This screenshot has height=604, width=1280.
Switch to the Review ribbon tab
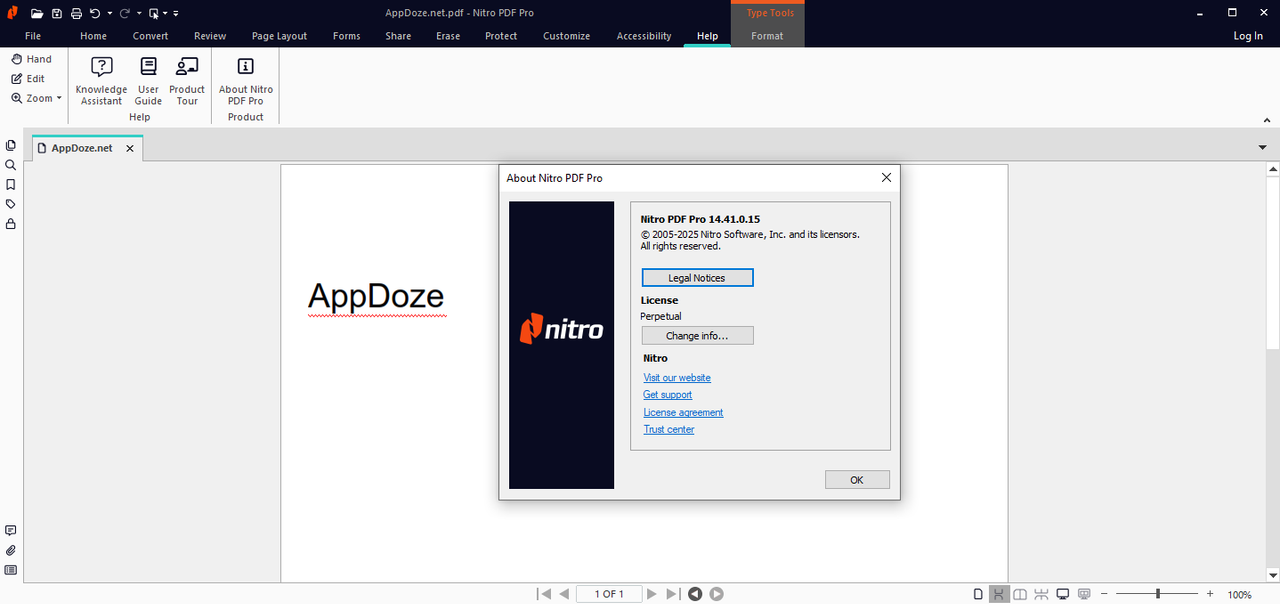(x=210, y=36)
